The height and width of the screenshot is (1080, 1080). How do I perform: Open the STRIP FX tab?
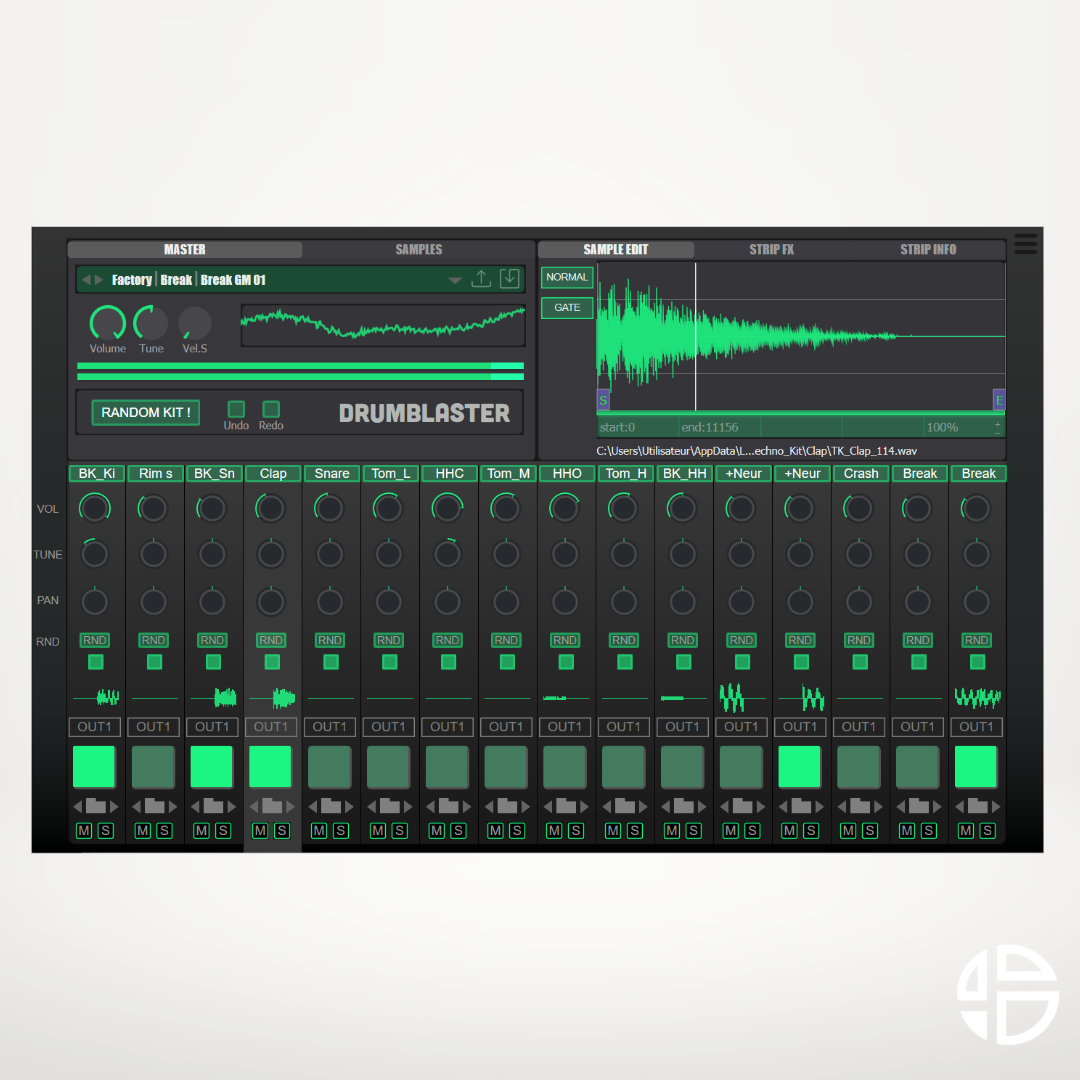(x=771, y=249)
